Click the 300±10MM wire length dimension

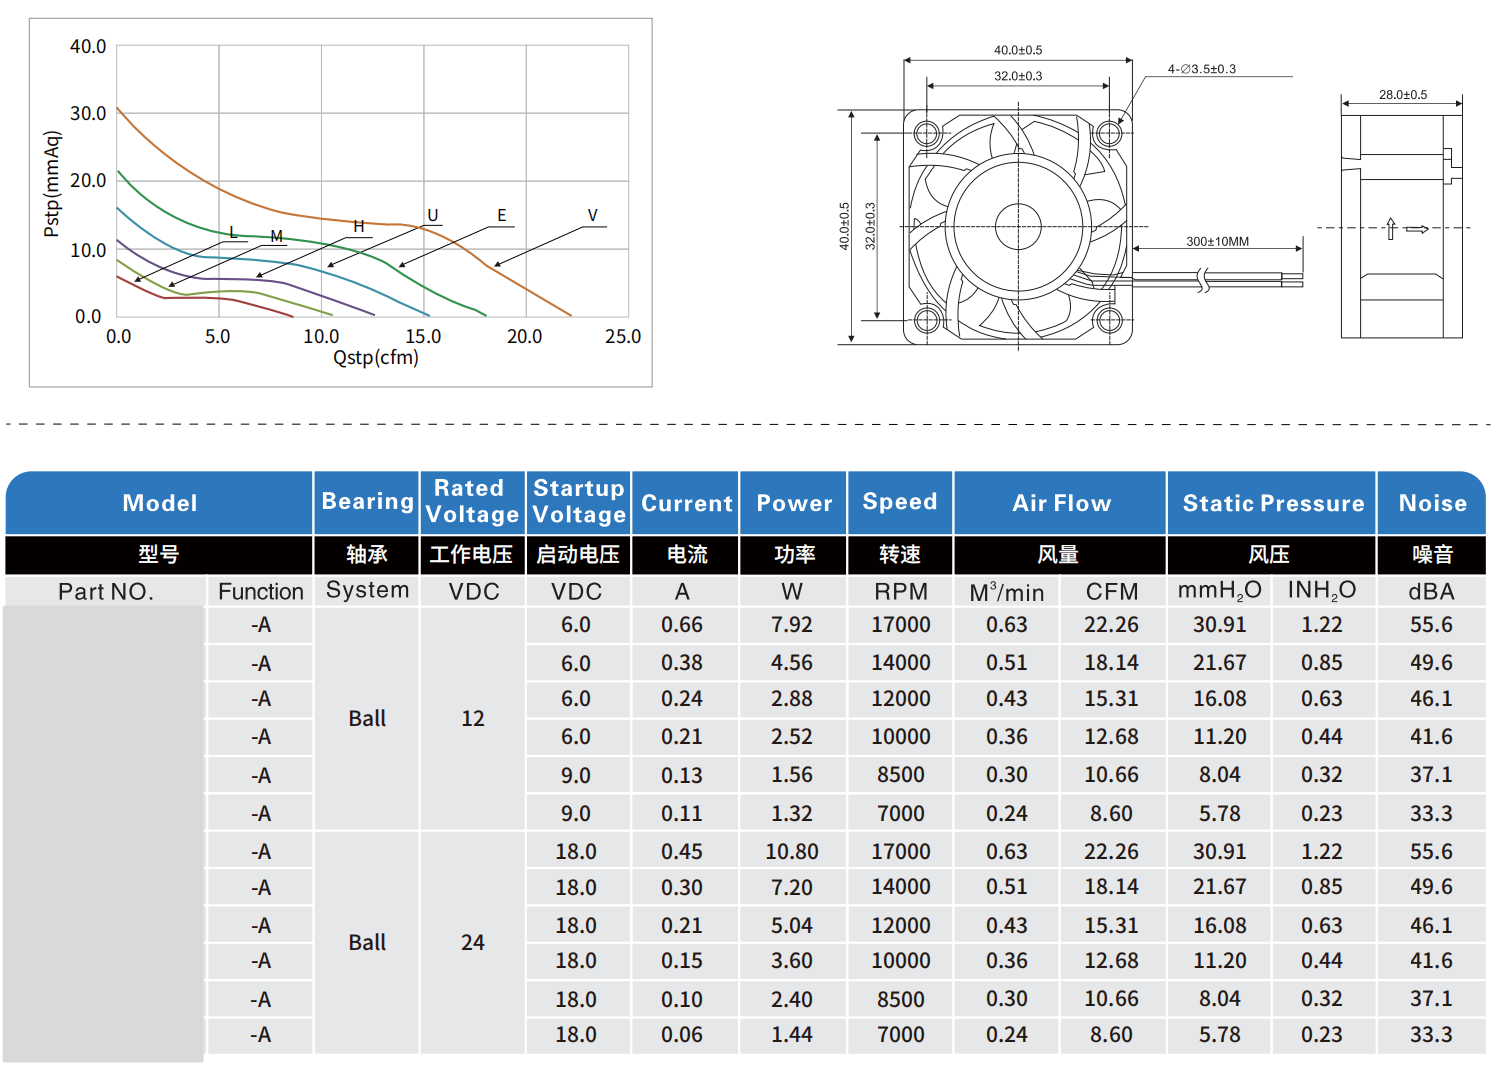point(1217,241)
